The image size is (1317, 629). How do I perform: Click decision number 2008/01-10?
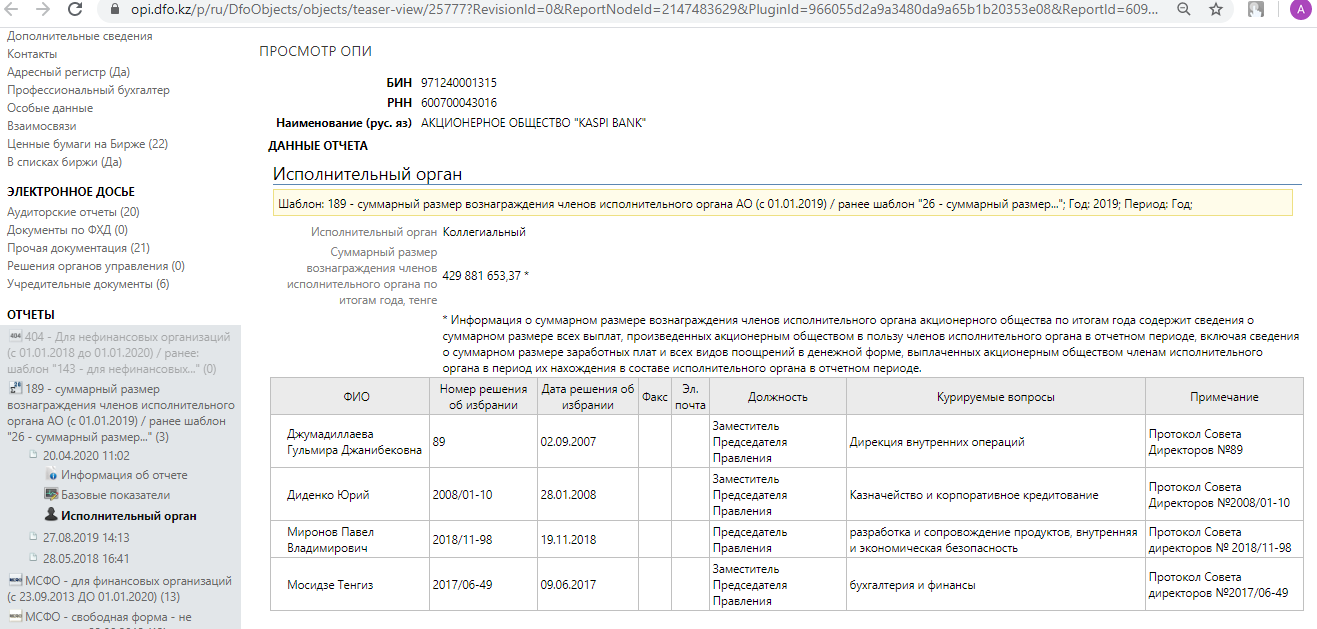462,495
